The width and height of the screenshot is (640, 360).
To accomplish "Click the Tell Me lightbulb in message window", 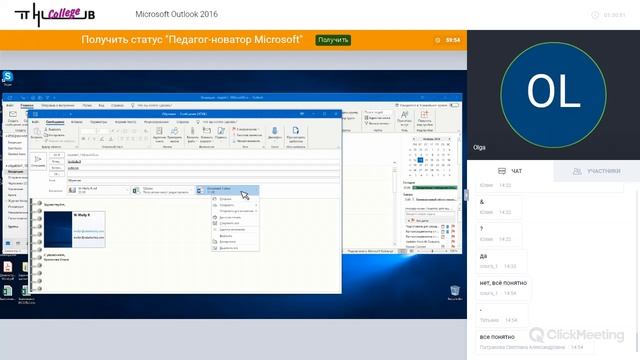I will (198, 122).
